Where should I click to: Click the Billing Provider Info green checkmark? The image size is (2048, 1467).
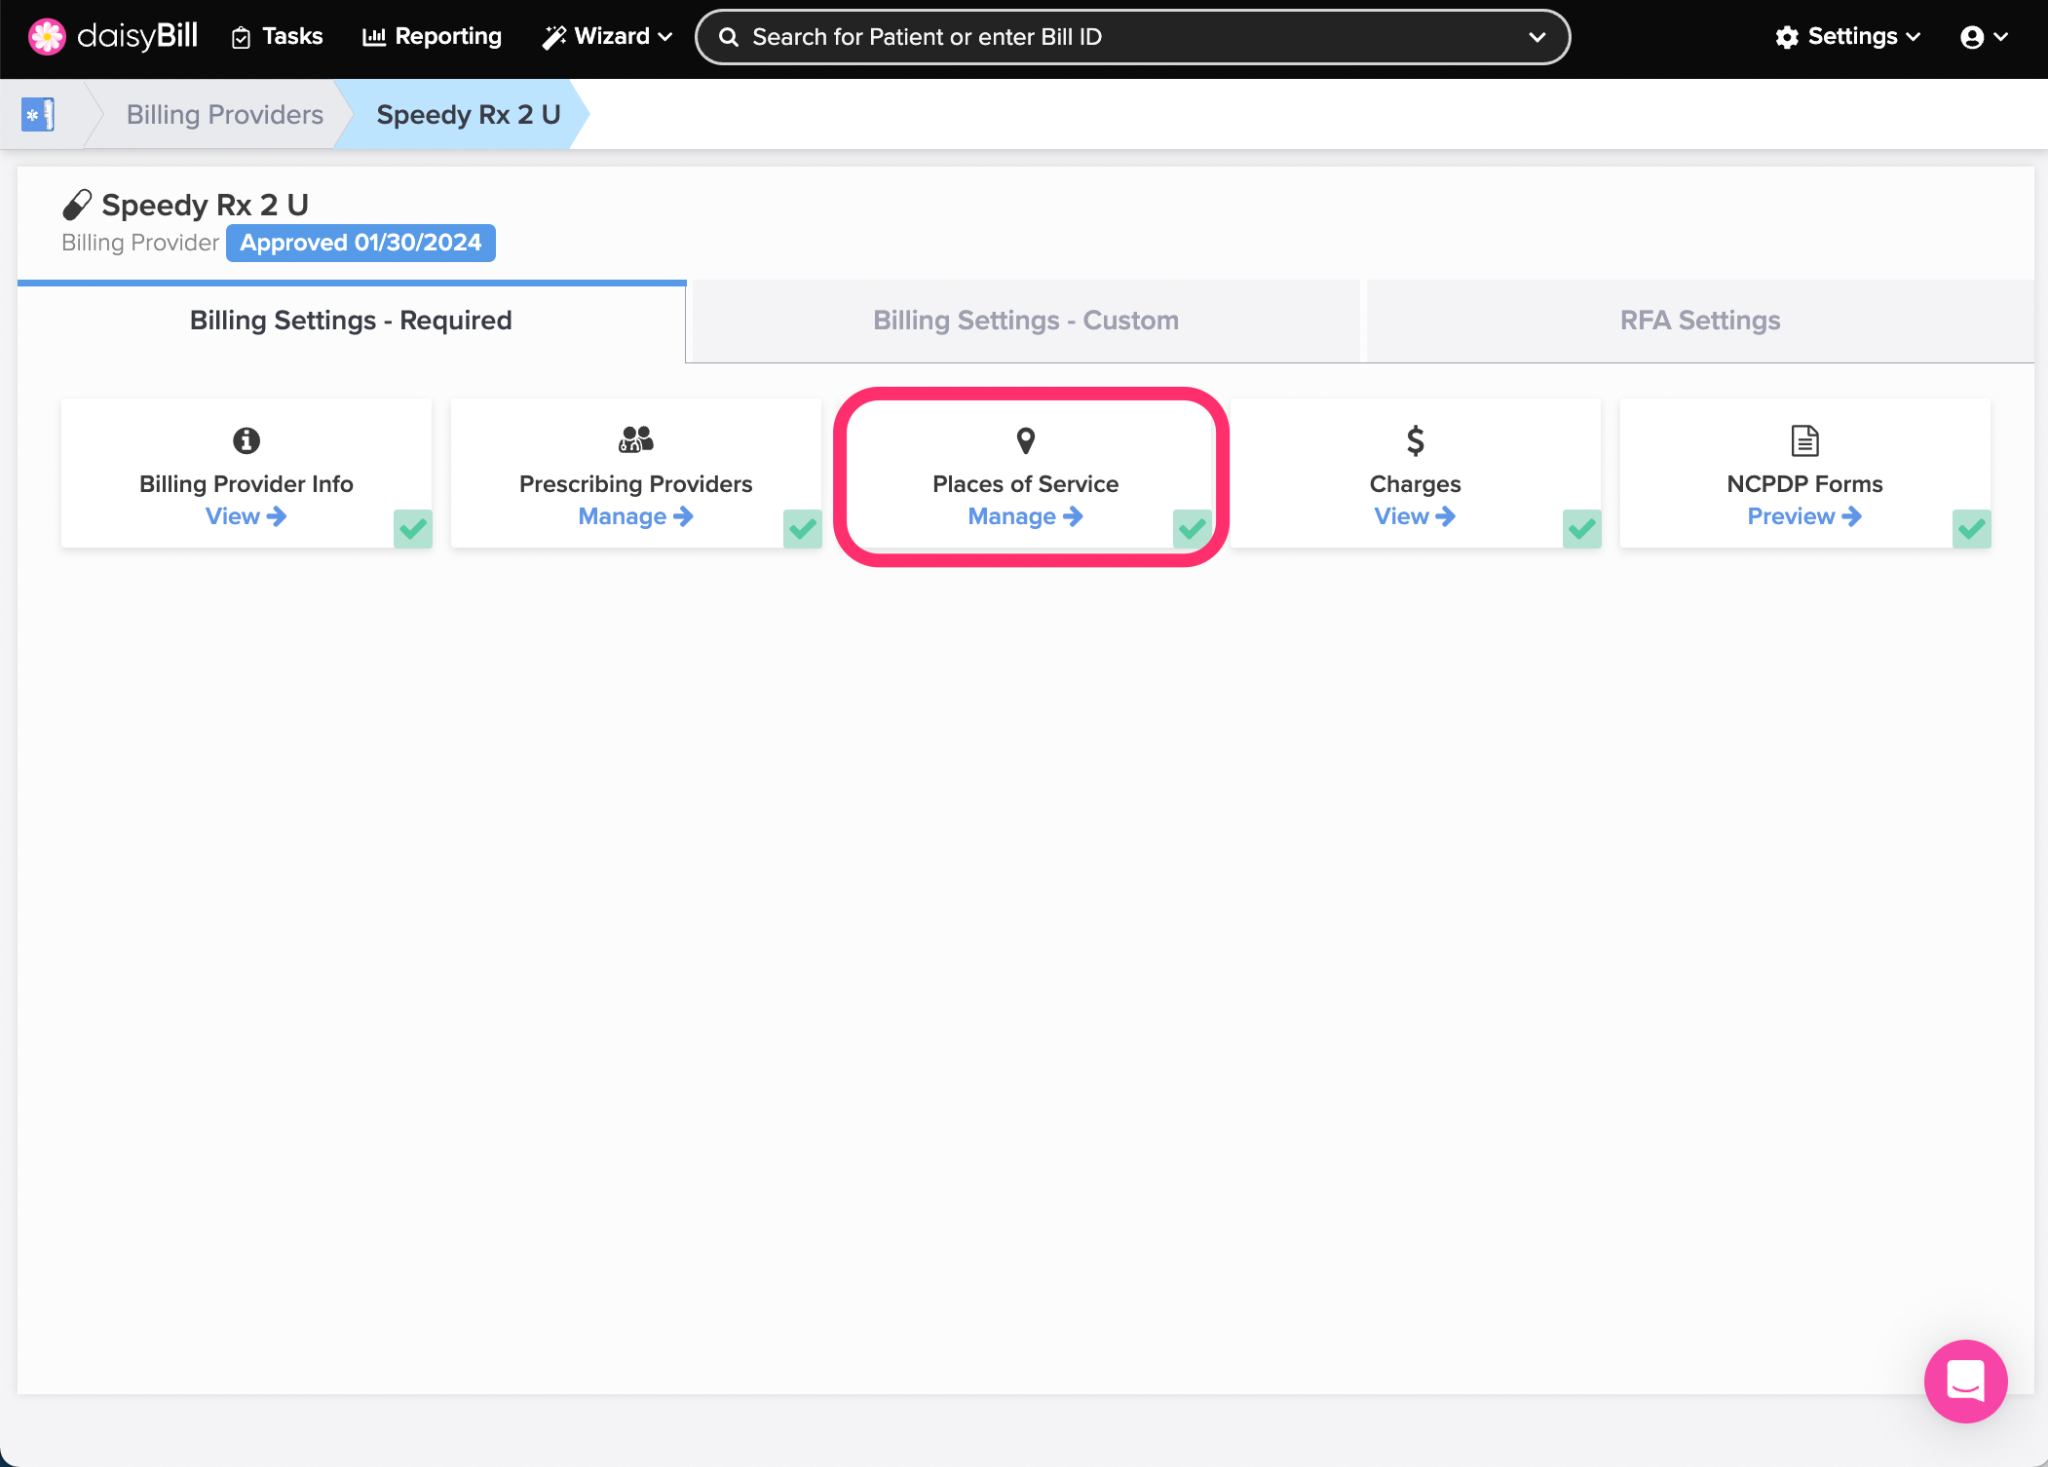pos(413,528)
